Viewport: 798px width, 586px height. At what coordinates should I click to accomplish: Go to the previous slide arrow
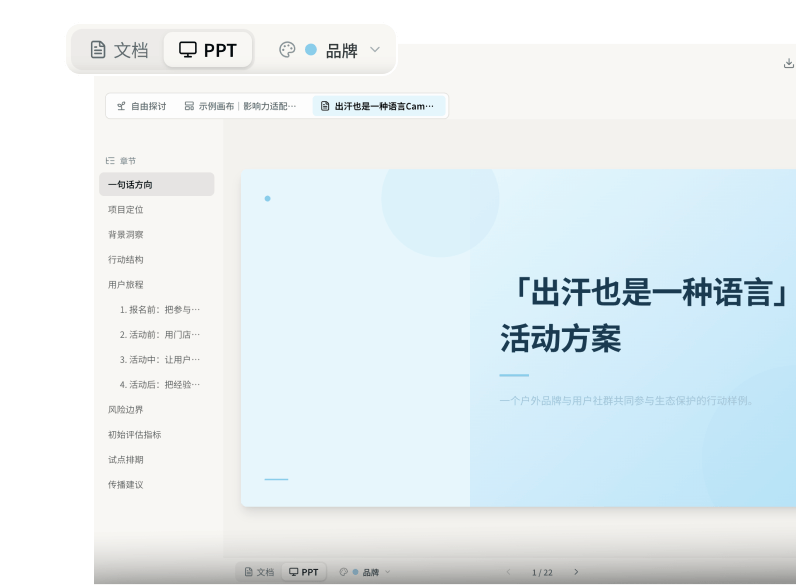508,572
